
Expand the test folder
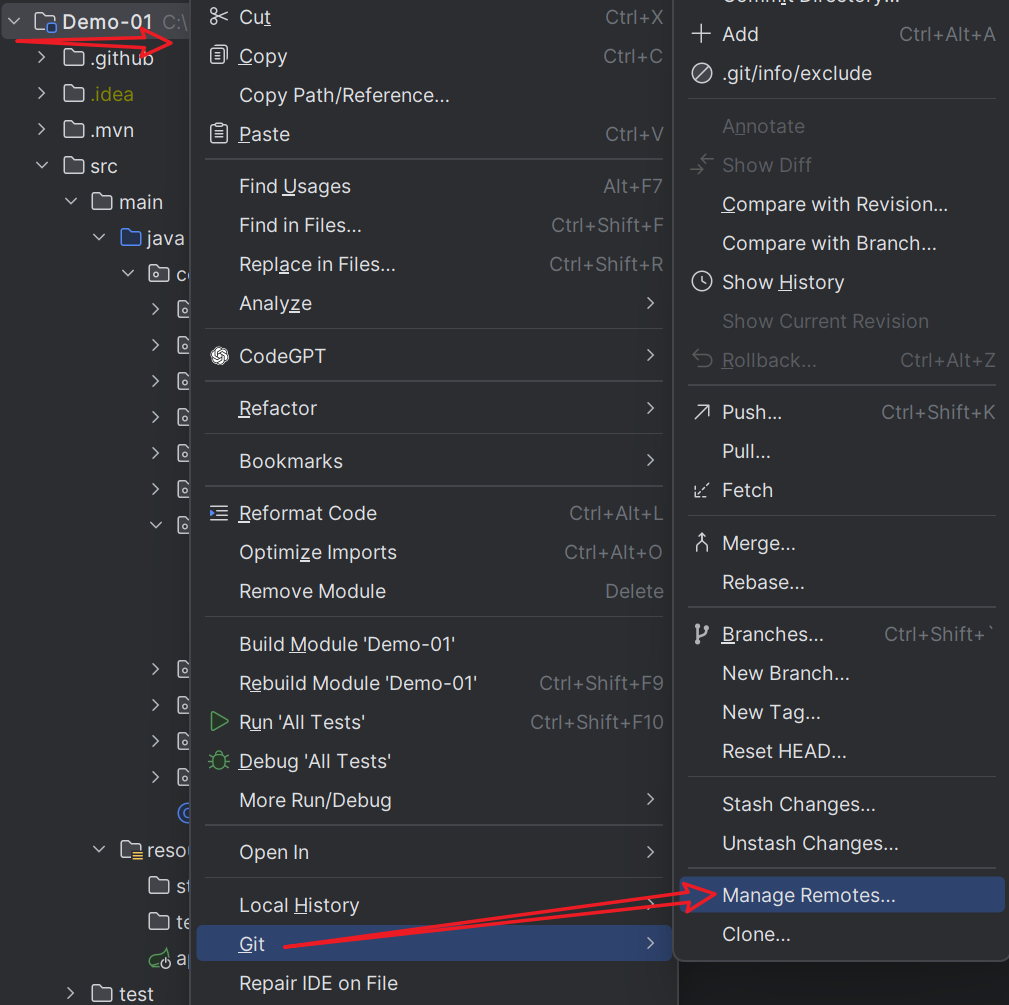point(70,993)
